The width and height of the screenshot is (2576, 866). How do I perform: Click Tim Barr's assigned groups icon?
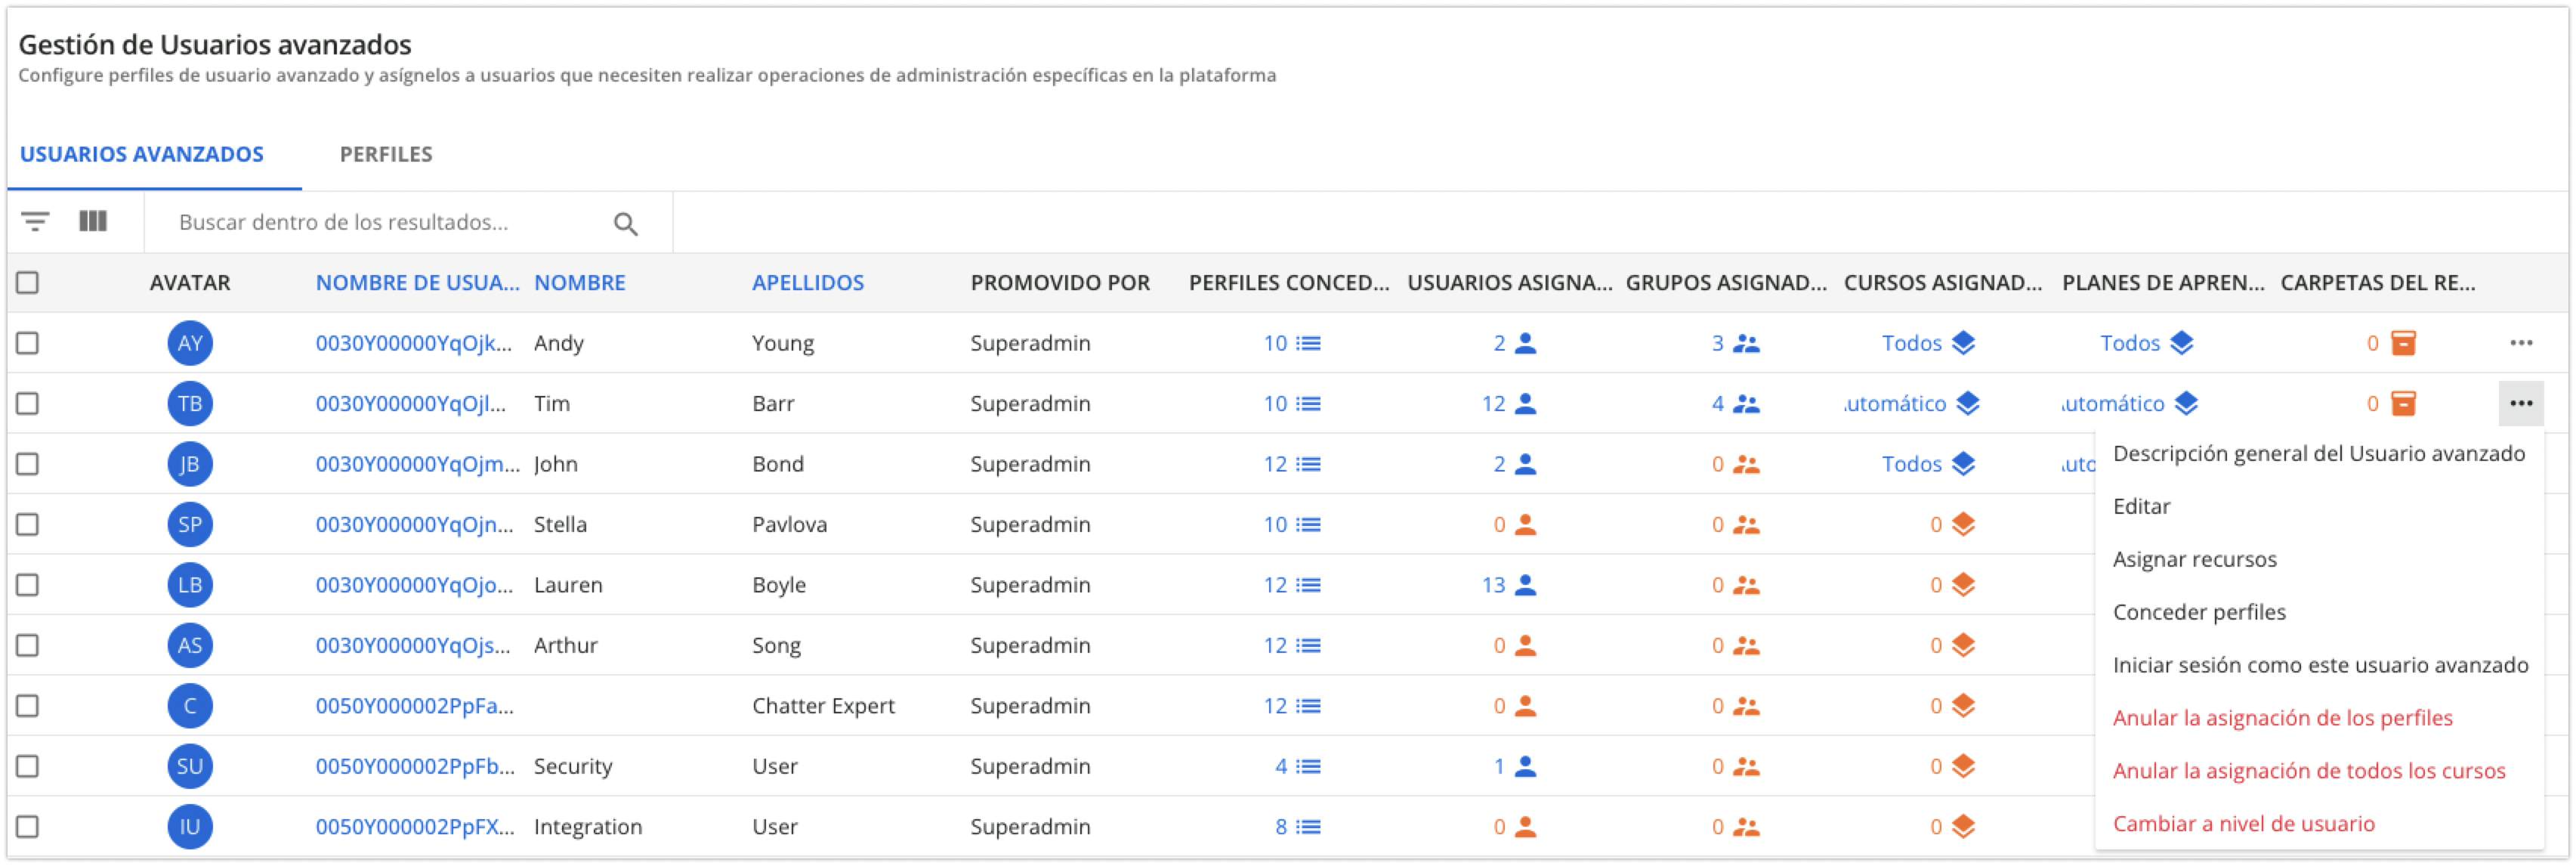(x=1746, y=403)
